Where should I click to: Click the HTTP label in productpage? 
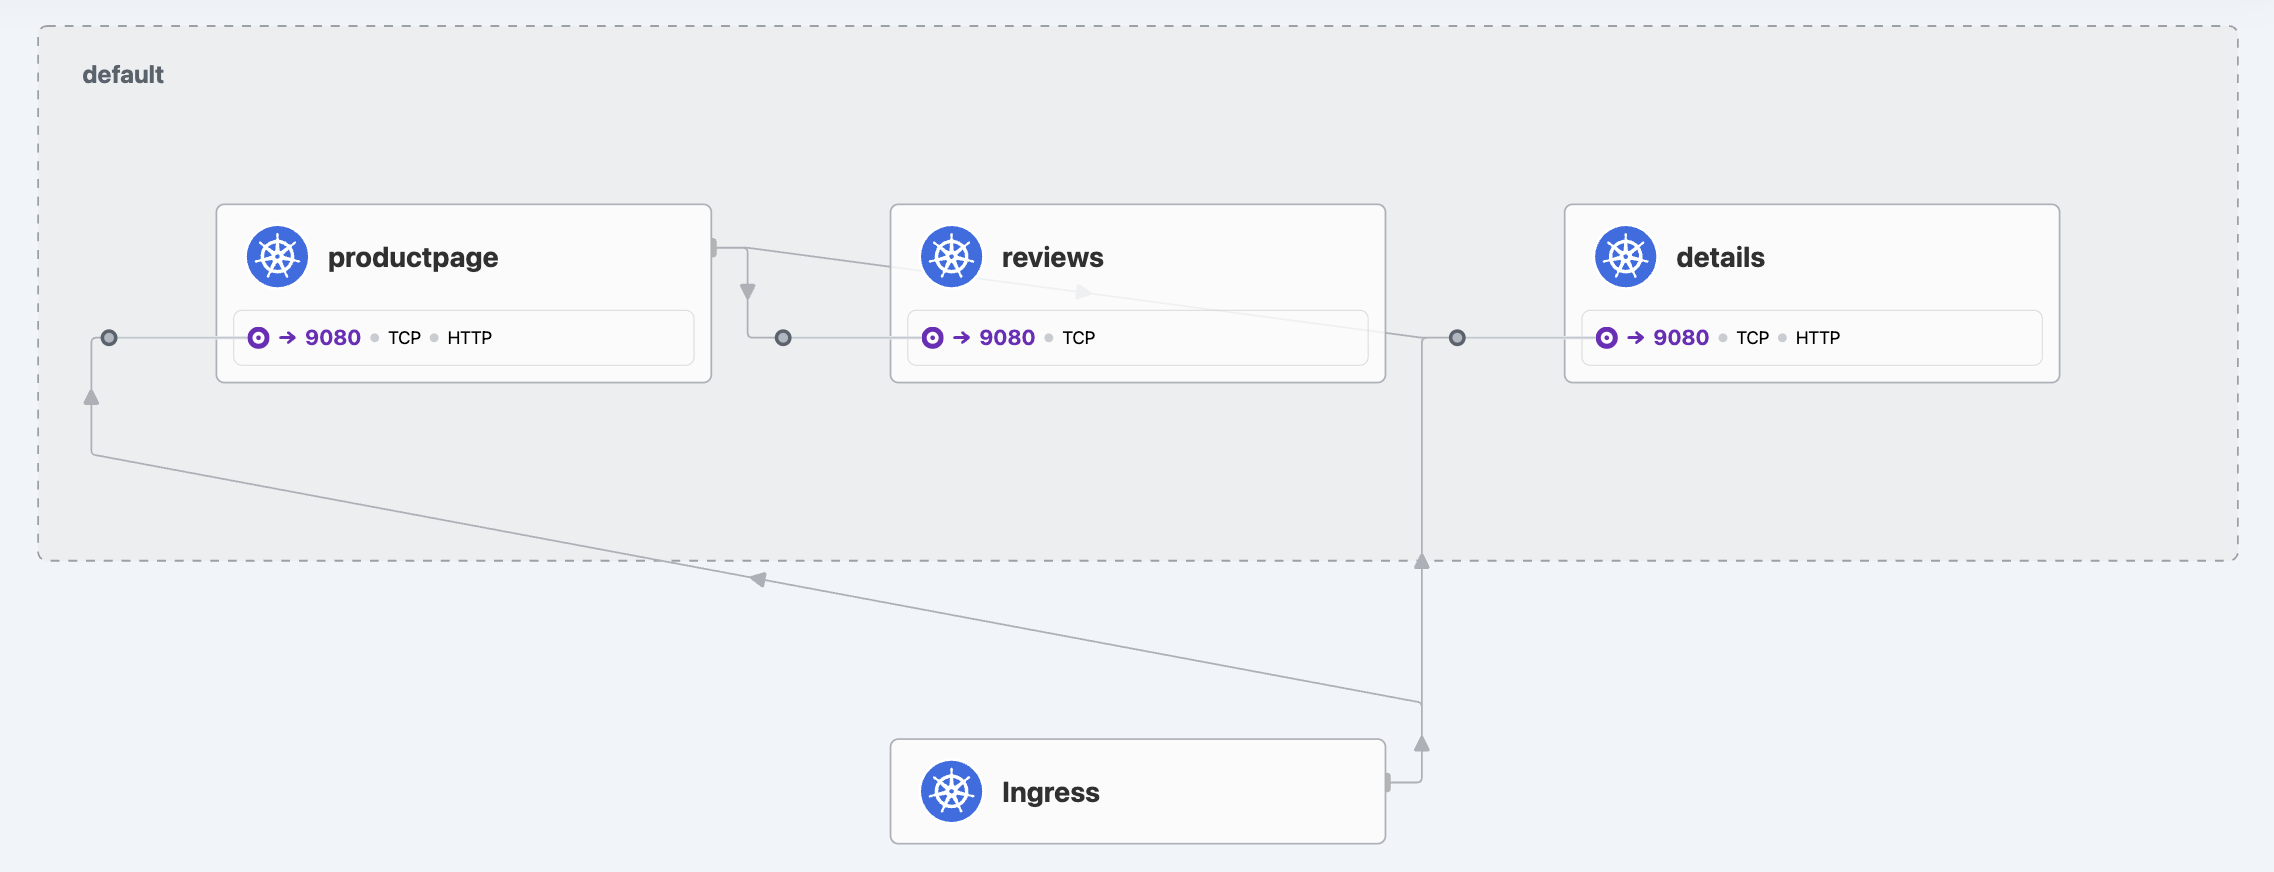[469, 338]
